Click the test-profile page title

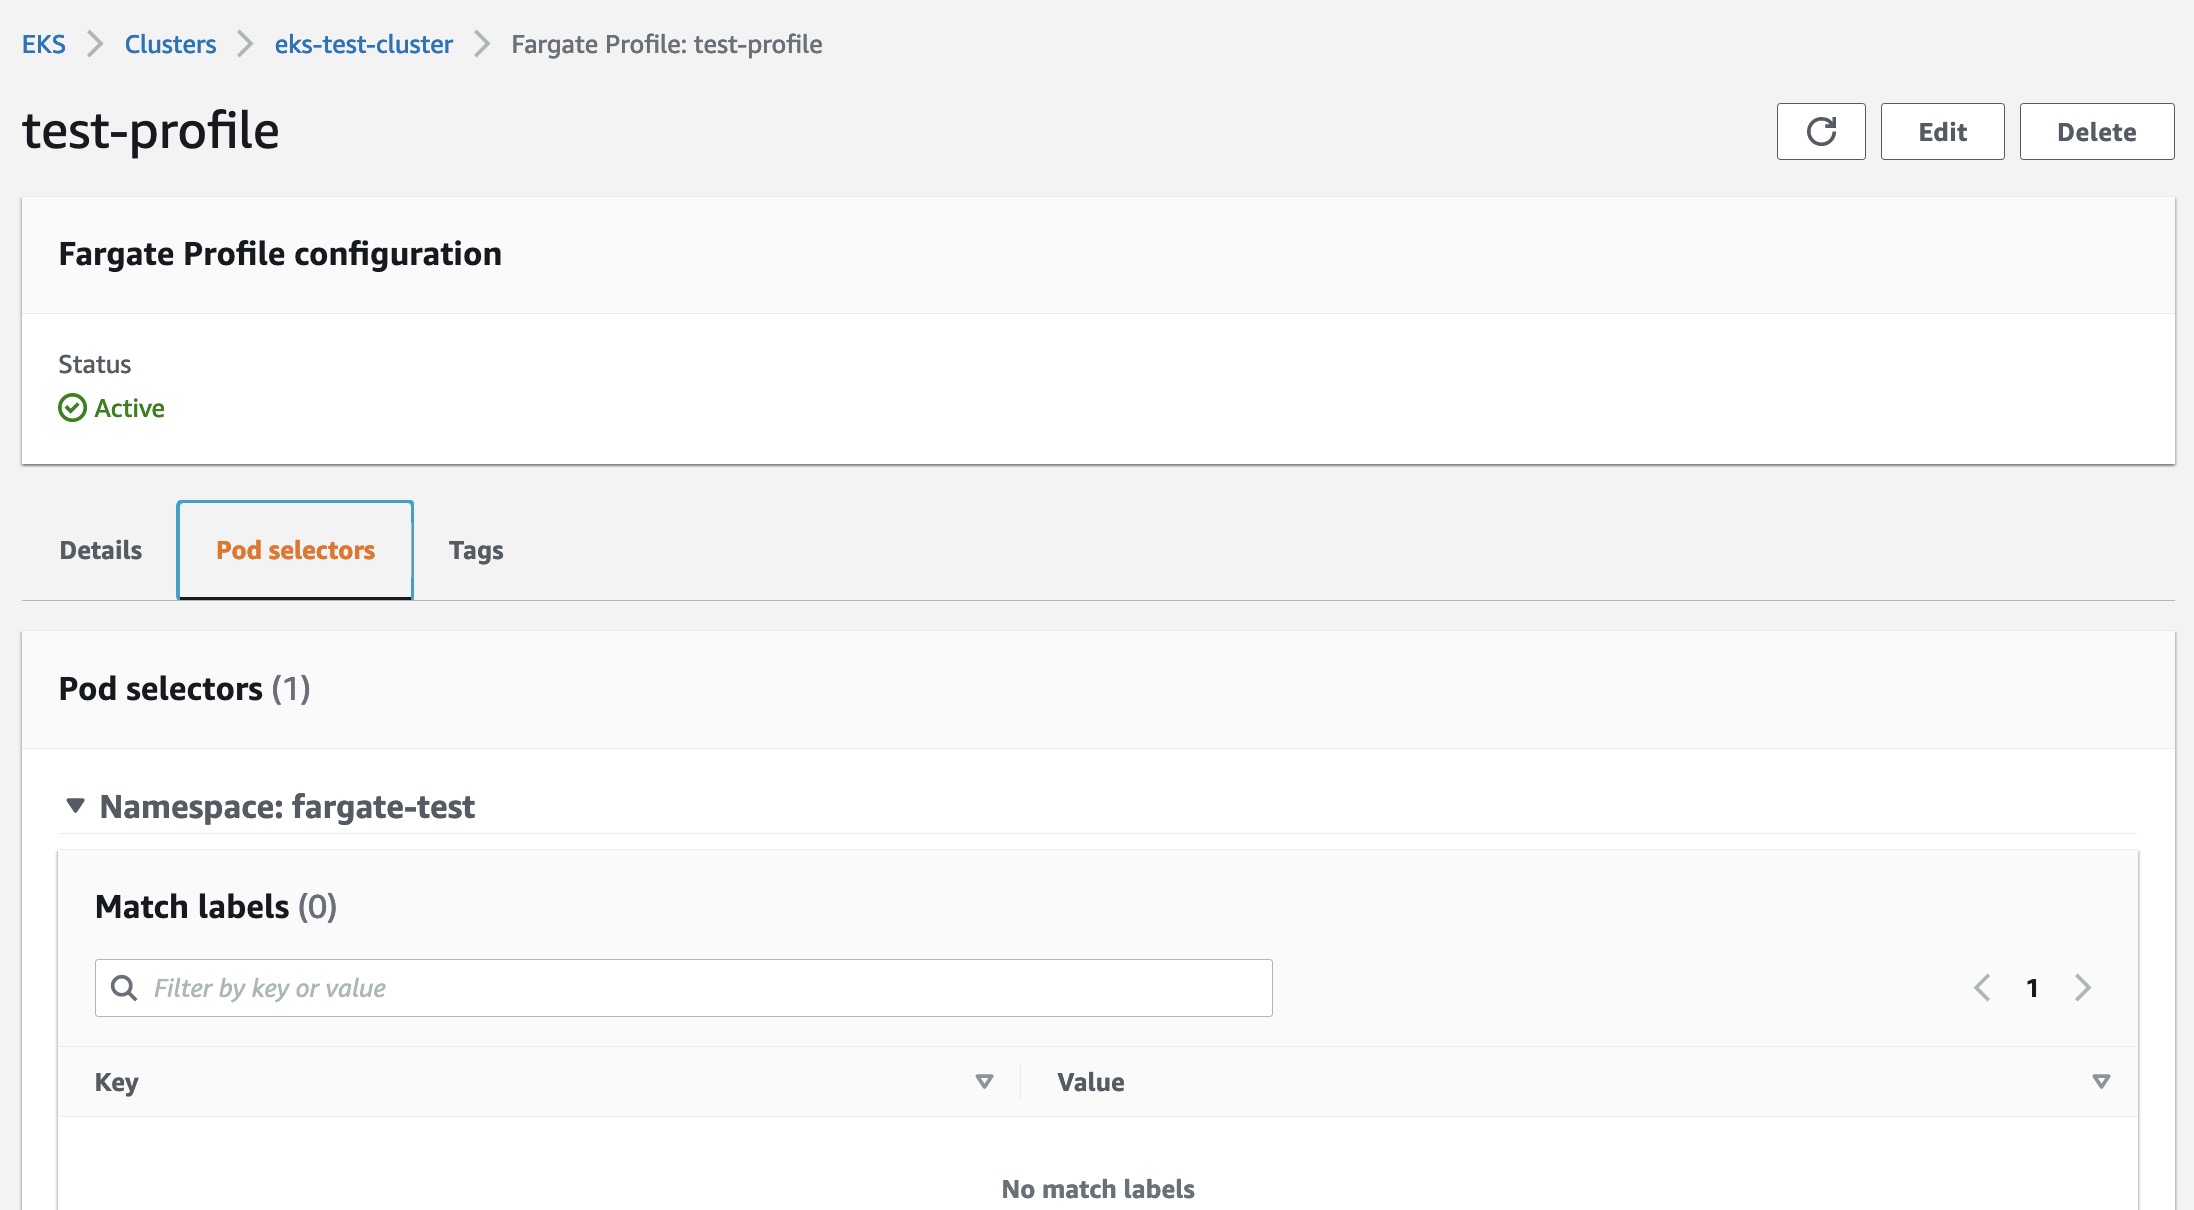tap(151, 131)
